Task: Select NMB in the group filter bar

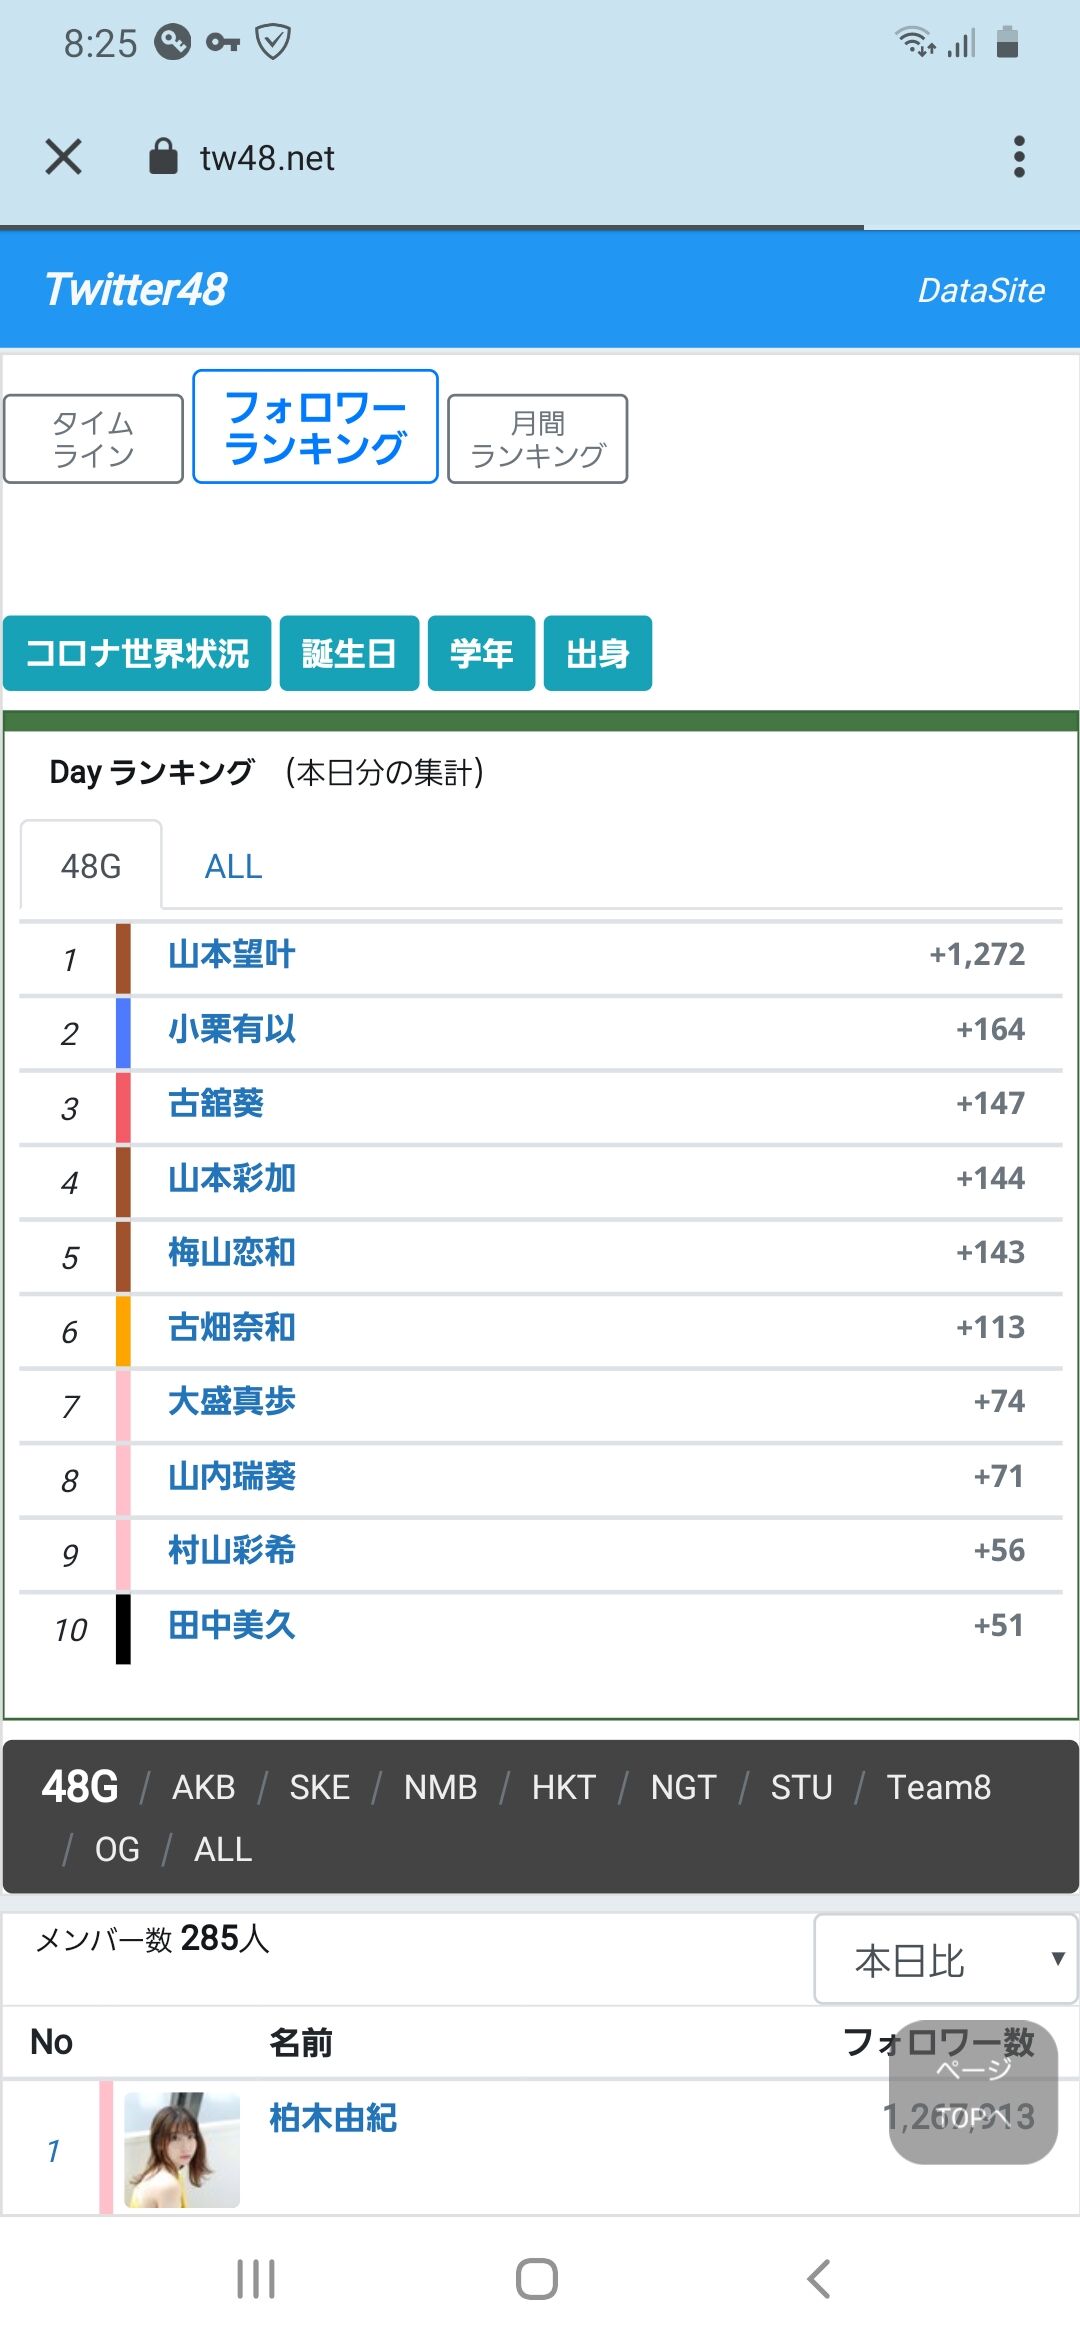Action: click(x=440, y=1787)
